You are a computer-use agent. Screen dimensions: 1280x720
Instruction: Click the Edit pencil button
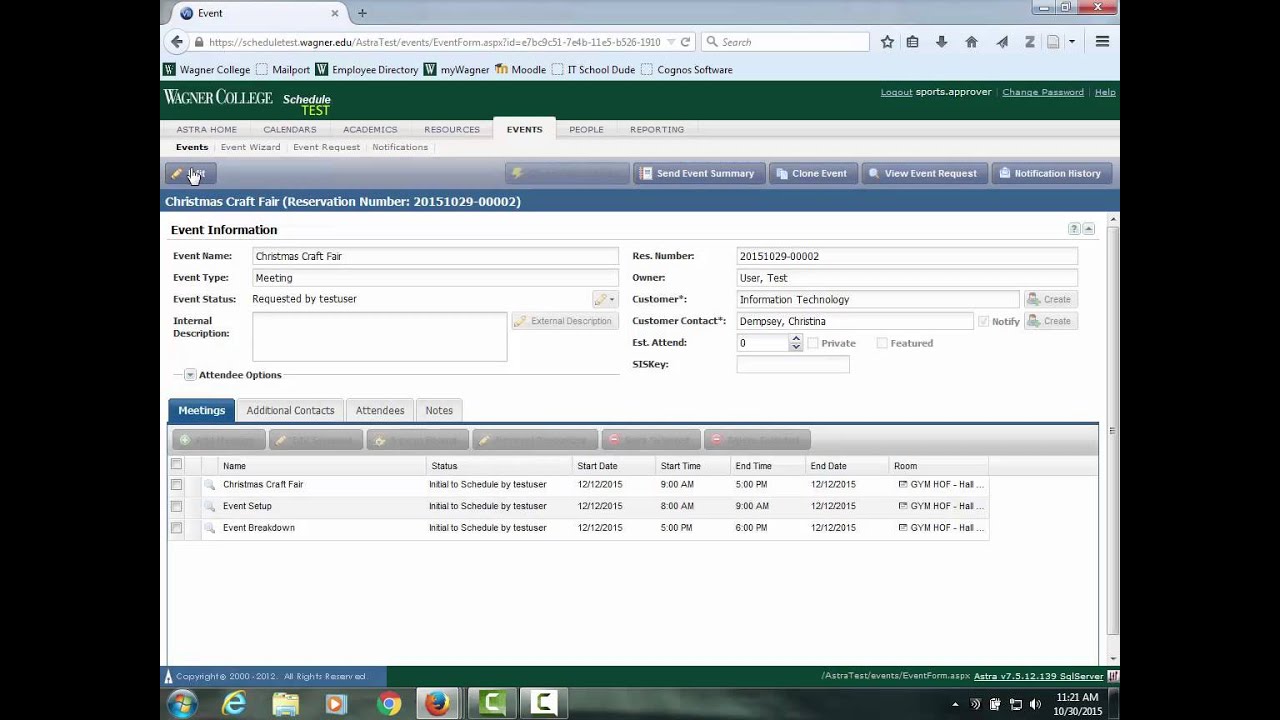189,174
